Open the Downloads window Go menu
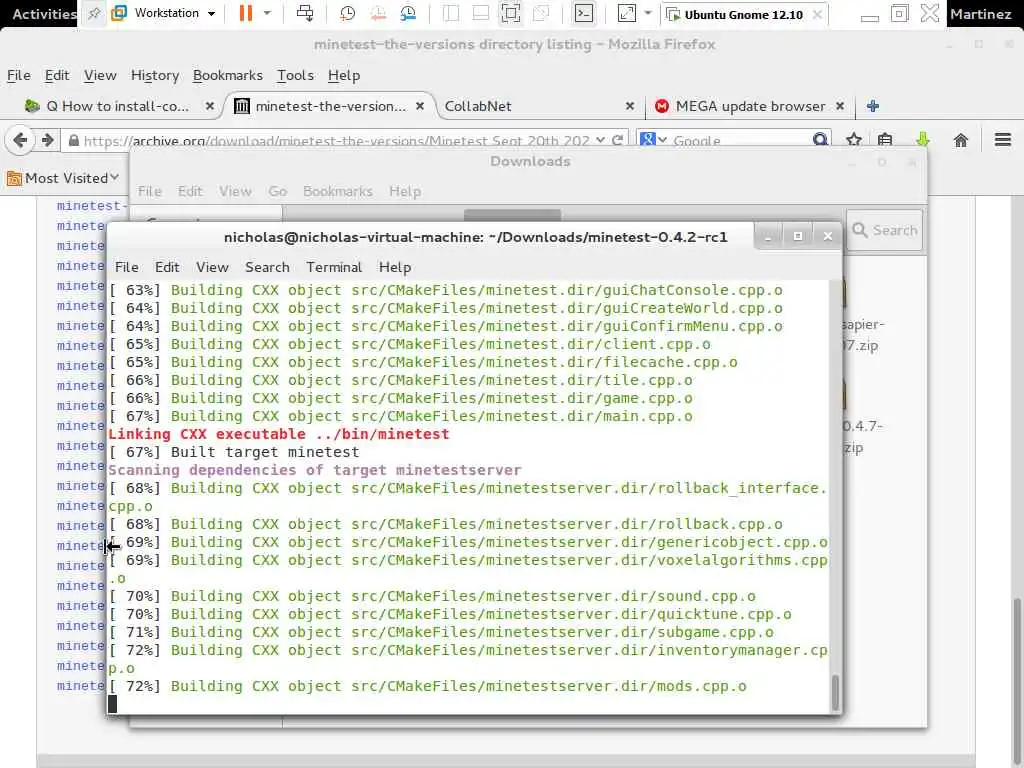 (x=278, y=191)
